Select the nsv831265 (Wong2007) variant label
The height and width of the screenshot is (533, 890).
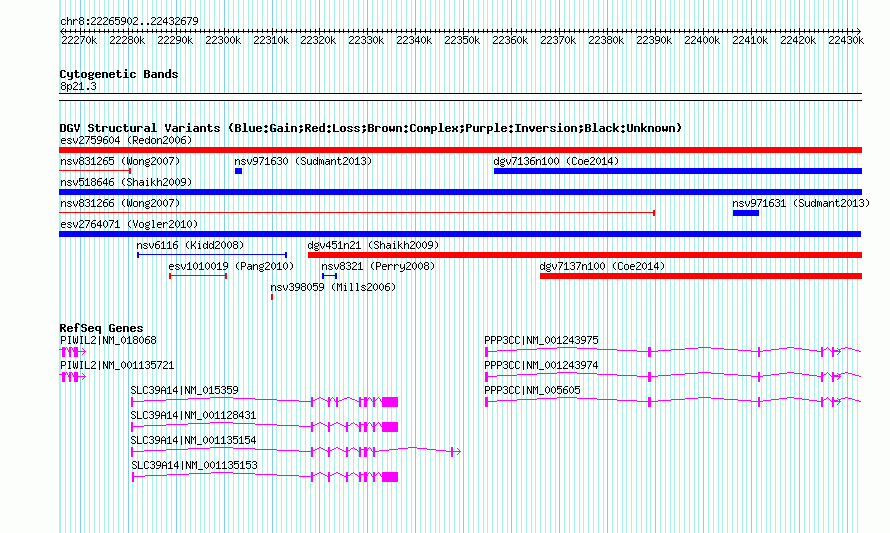click(x=120, y=161)
